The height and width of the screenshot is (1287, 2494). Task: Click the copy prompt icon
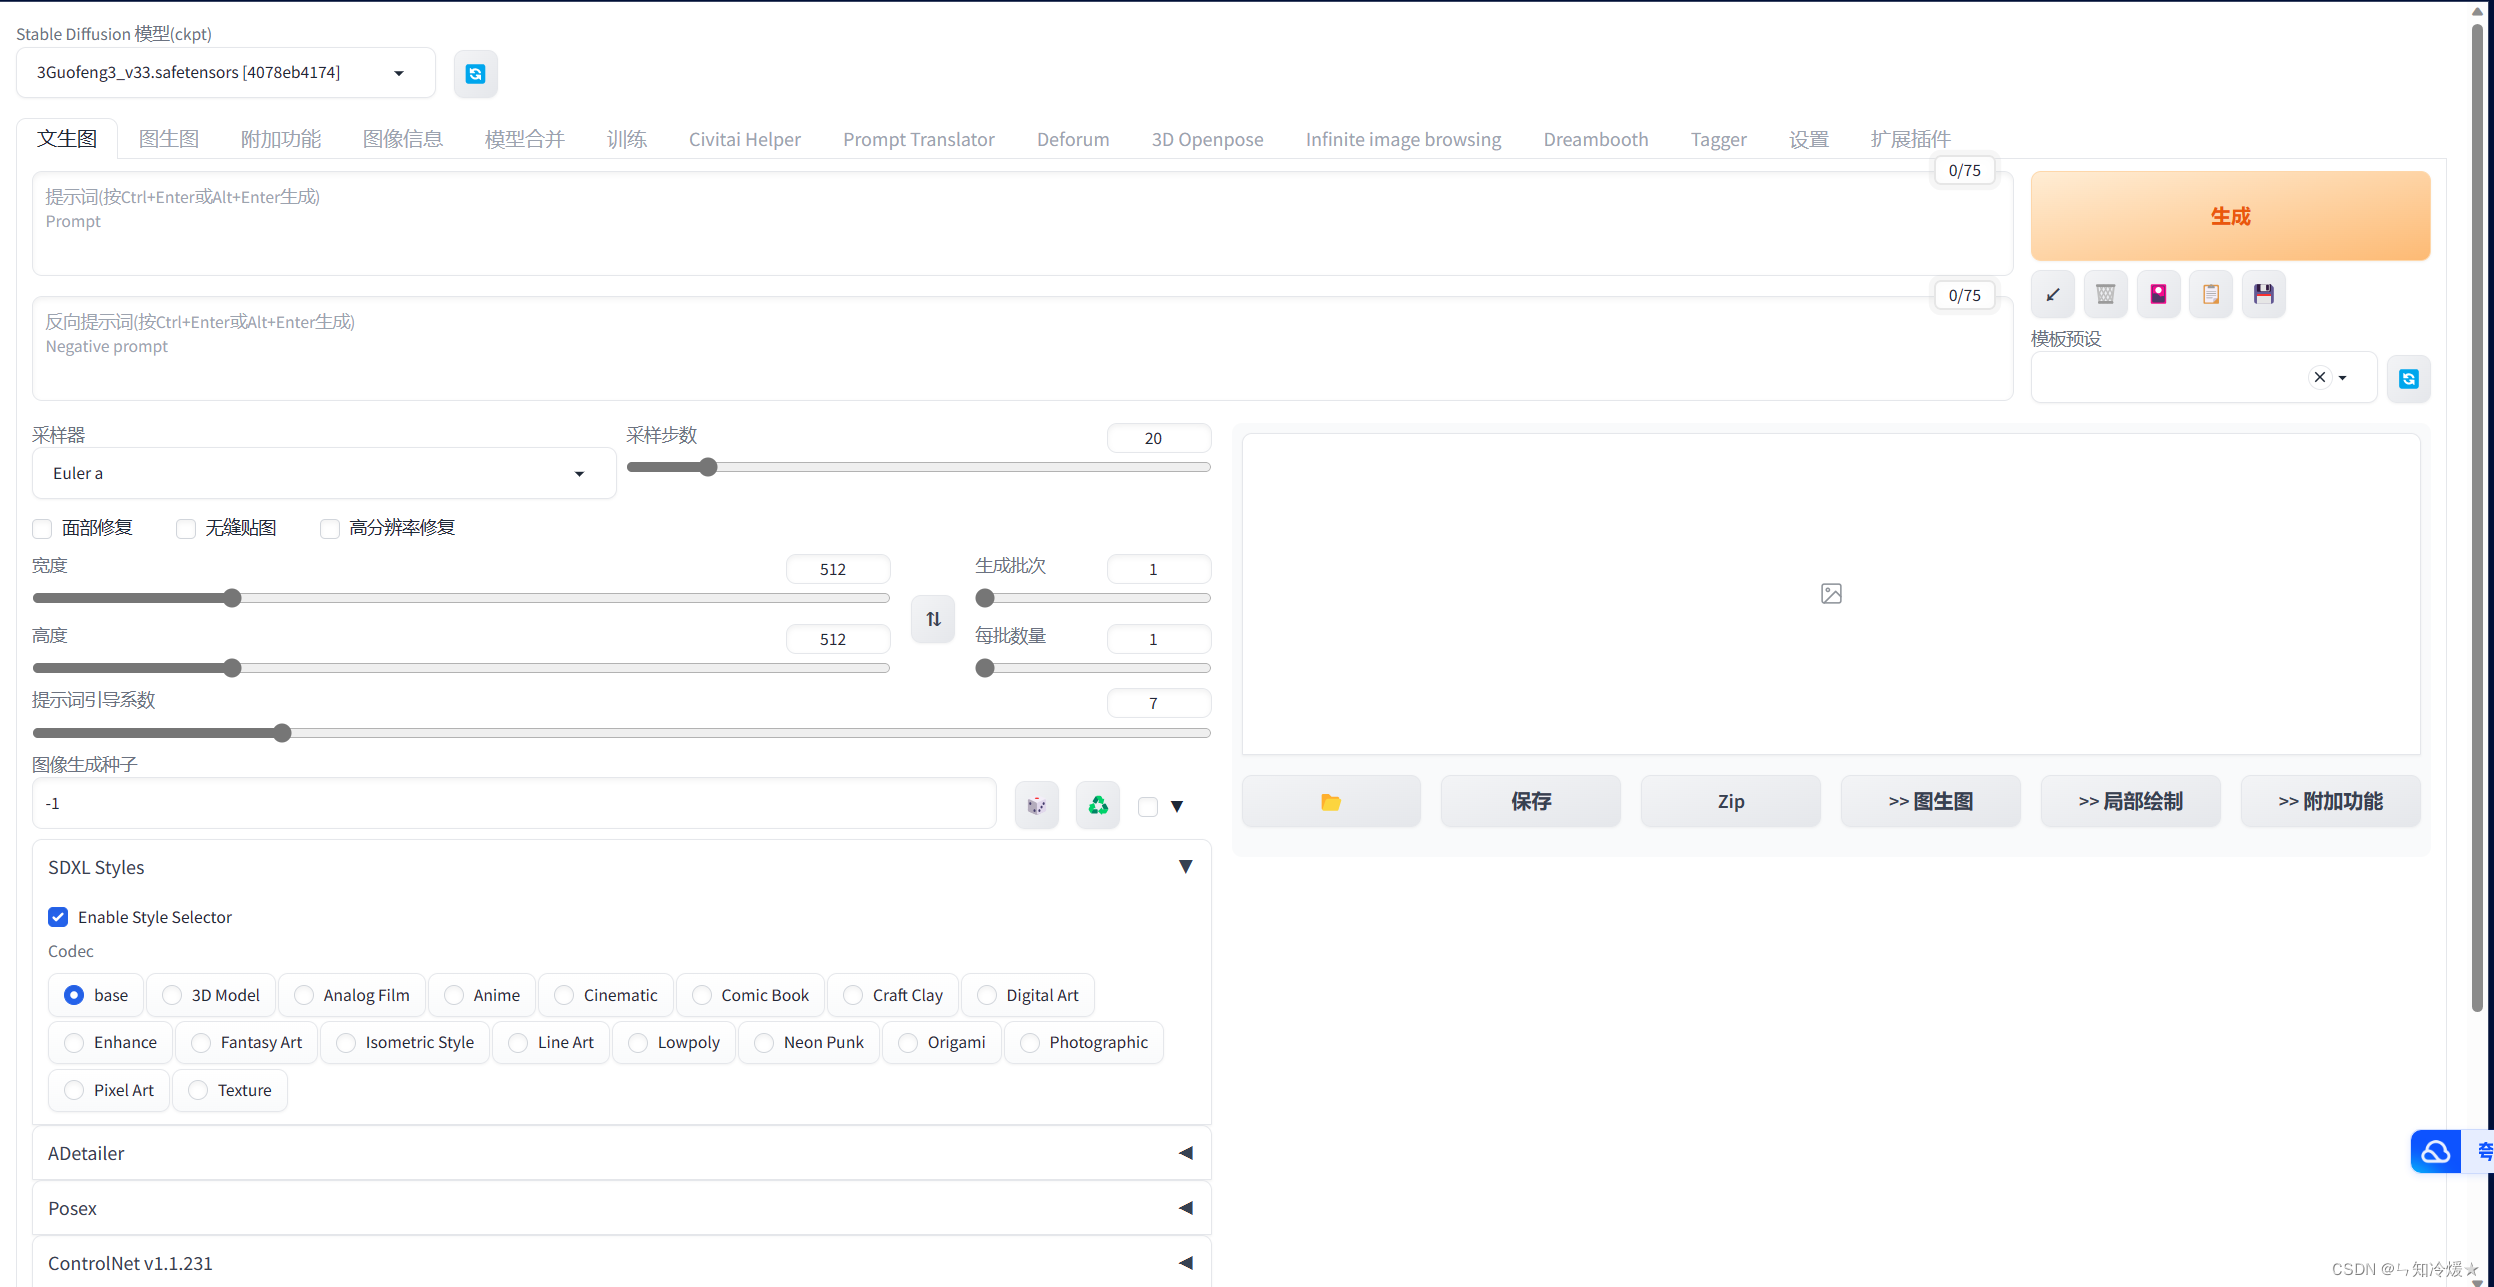click(x=2212, y=294)
